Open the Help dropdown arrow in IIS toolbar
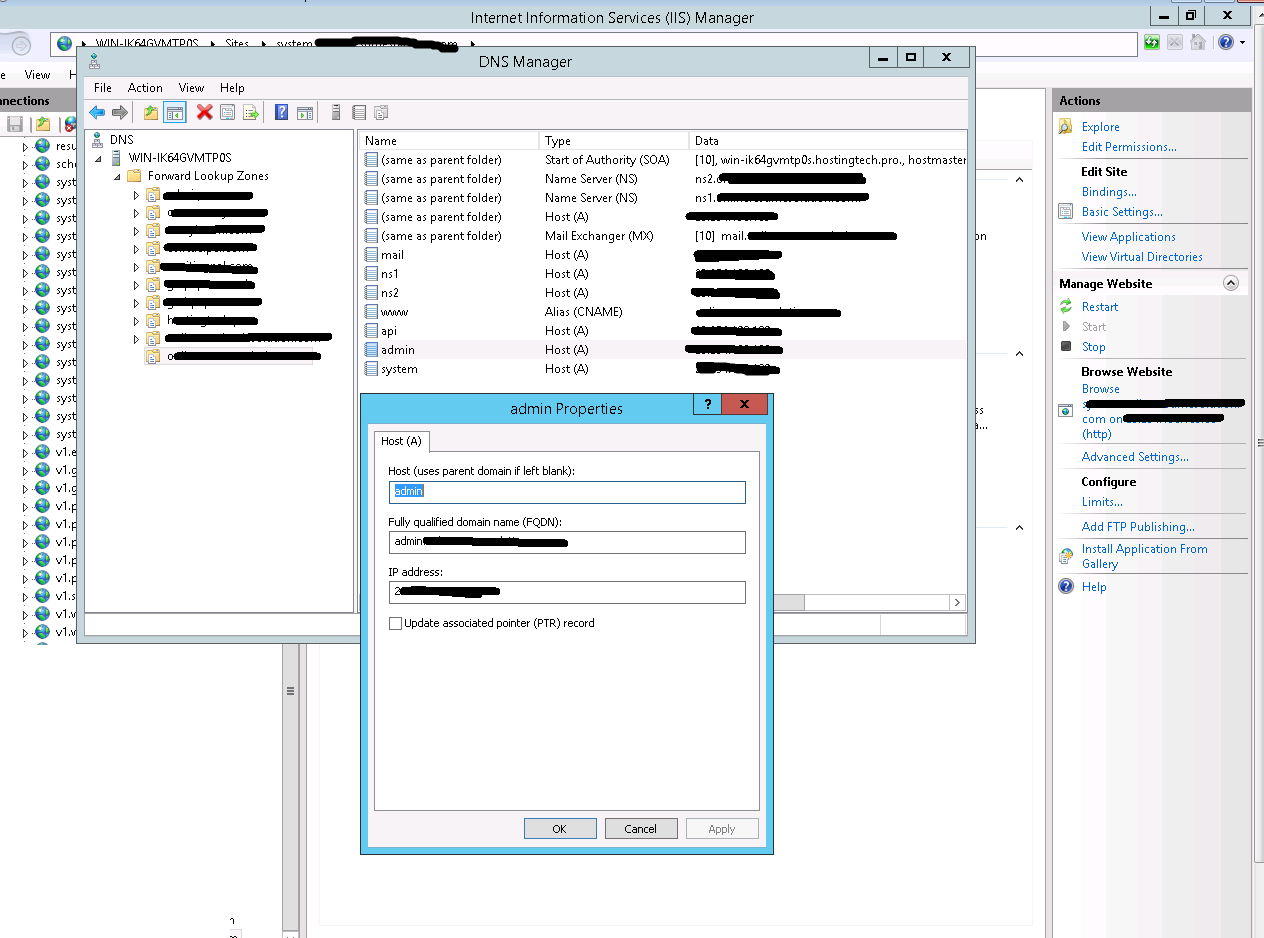Viewport: 1264px width, 938px height. point(1243,42)
